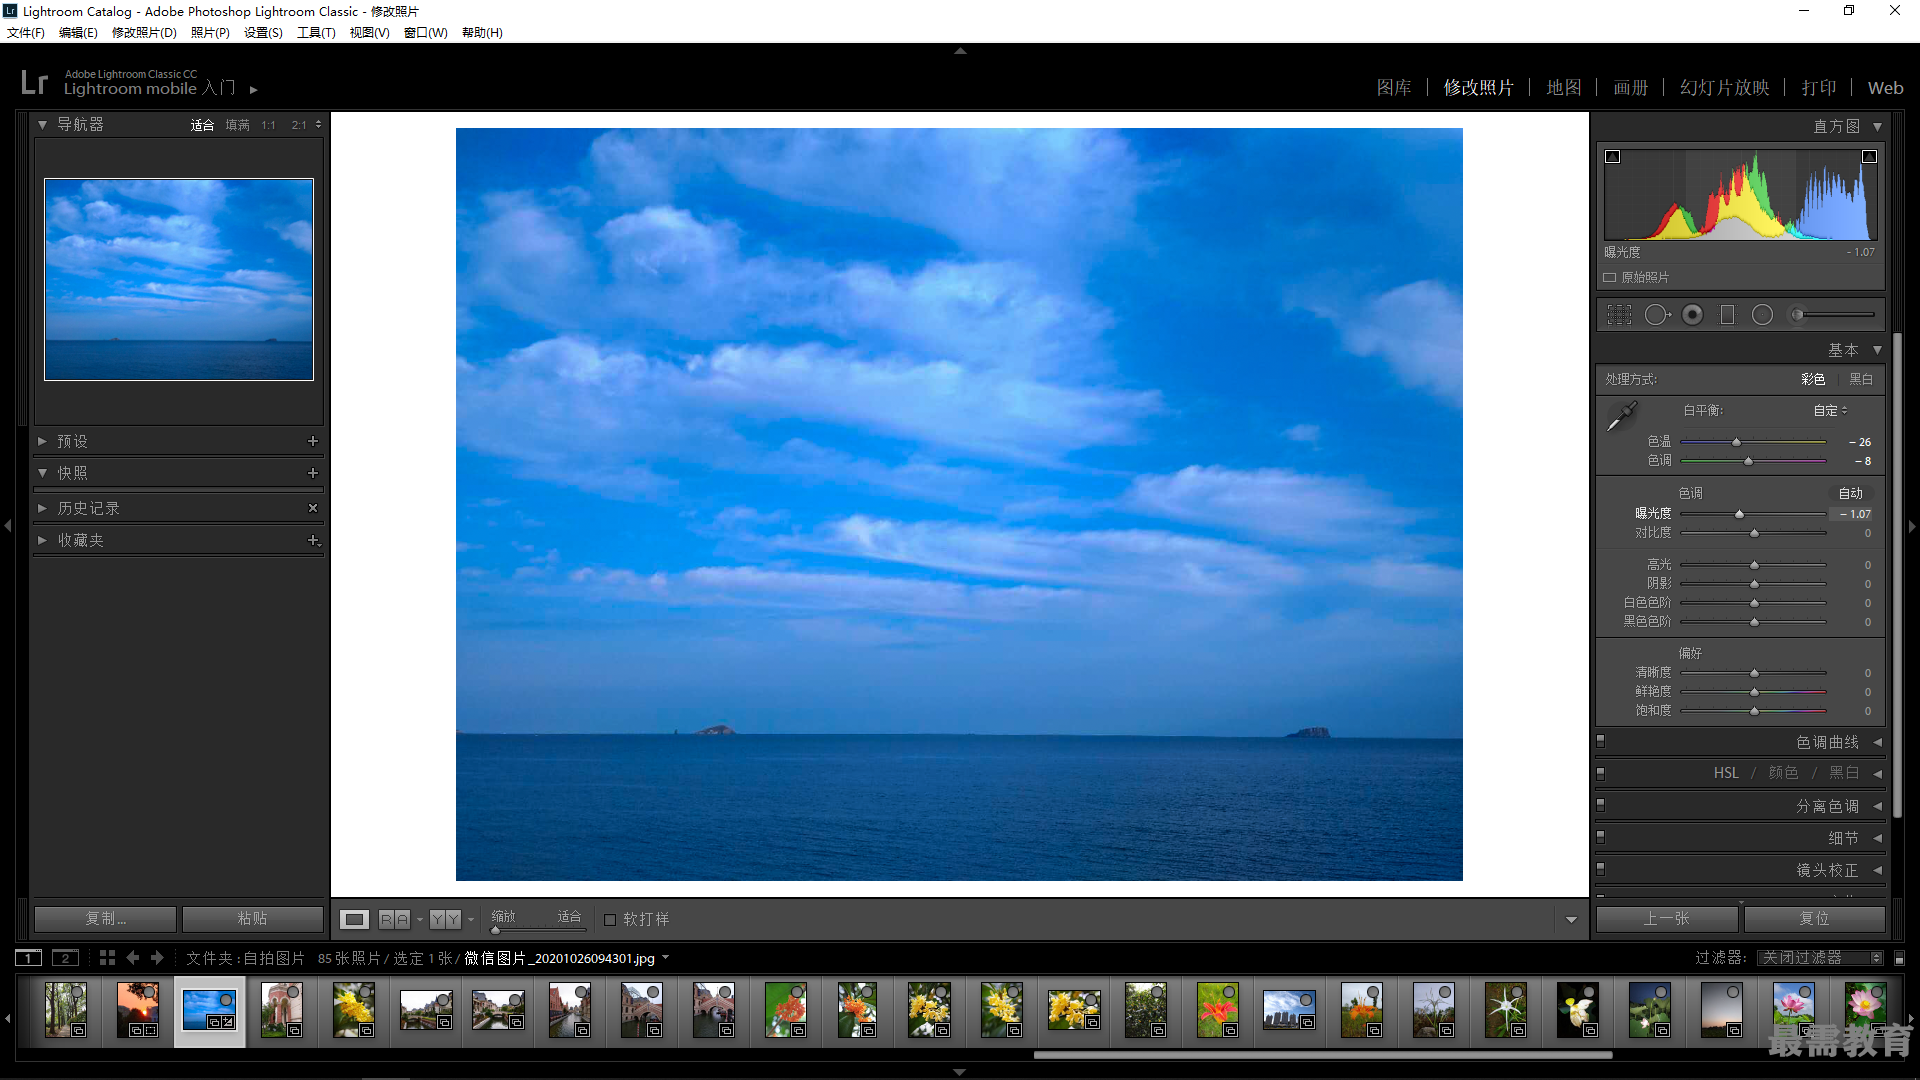Open grid view from filmstrip icon
The width and height of the screenshot is (1920, 1080).
107,958
